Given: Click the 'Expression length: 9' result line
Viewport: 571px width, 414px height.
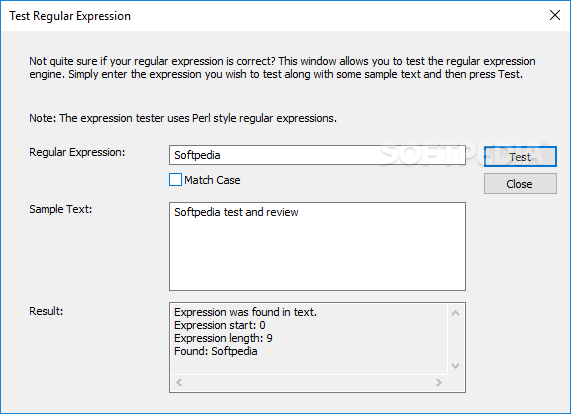Looking at the screenshot, I should click(223, 338).
